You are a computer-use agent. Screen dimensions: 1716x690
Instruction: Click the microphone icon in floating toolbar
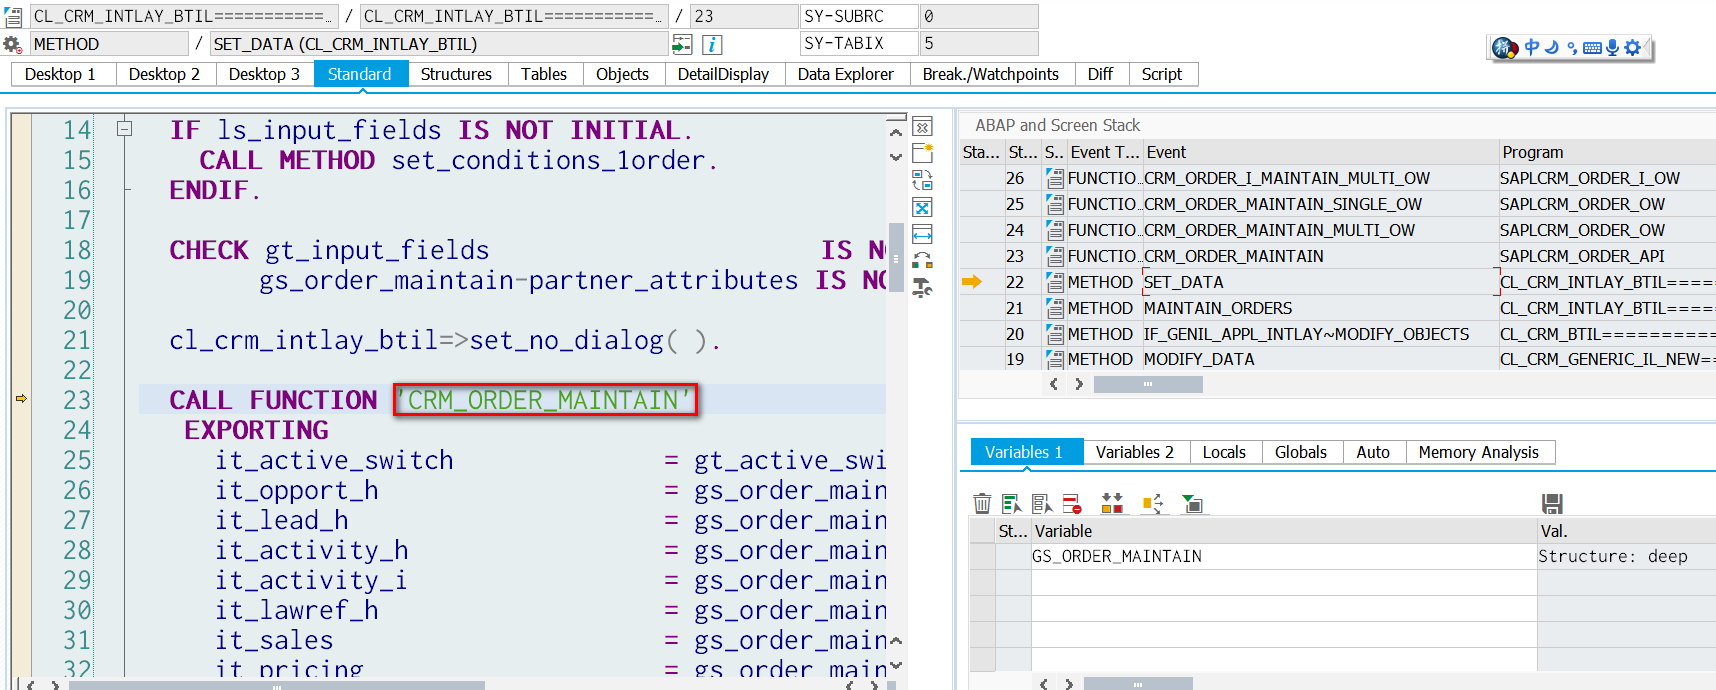pos(1612,47)
